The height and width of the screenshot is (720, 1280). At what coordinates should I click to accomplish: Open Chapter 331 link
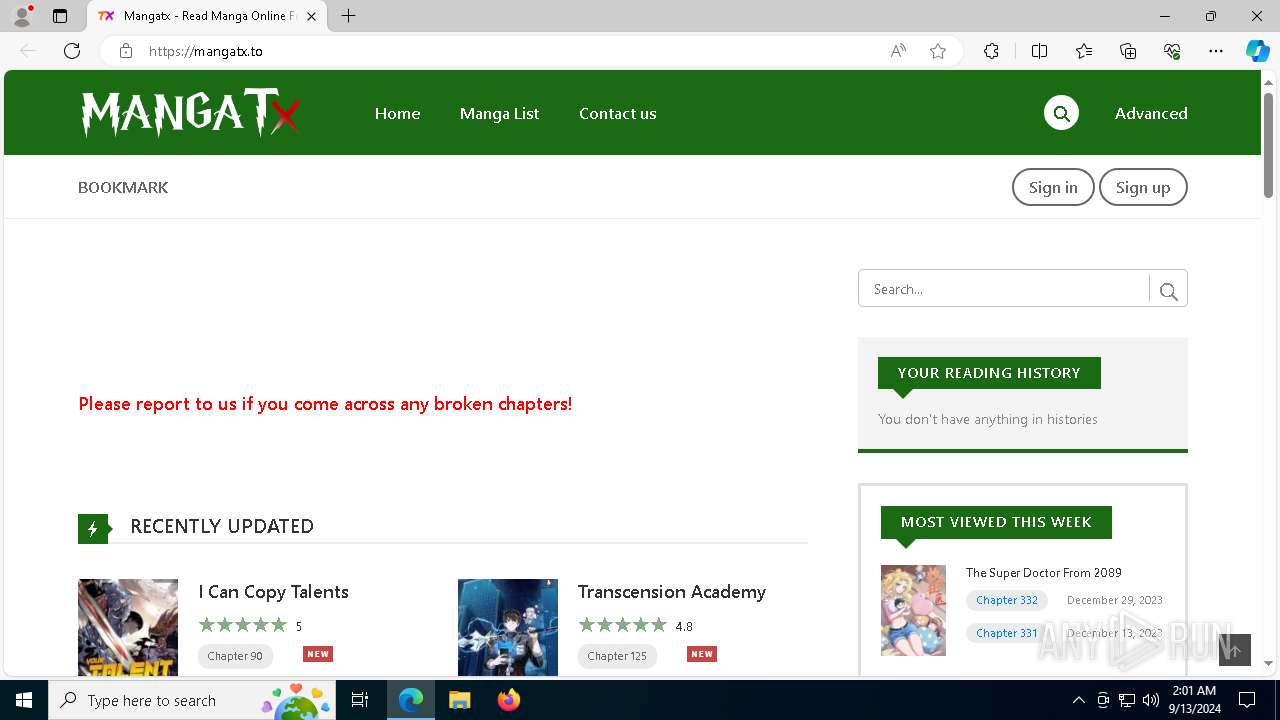[1007, 633]
